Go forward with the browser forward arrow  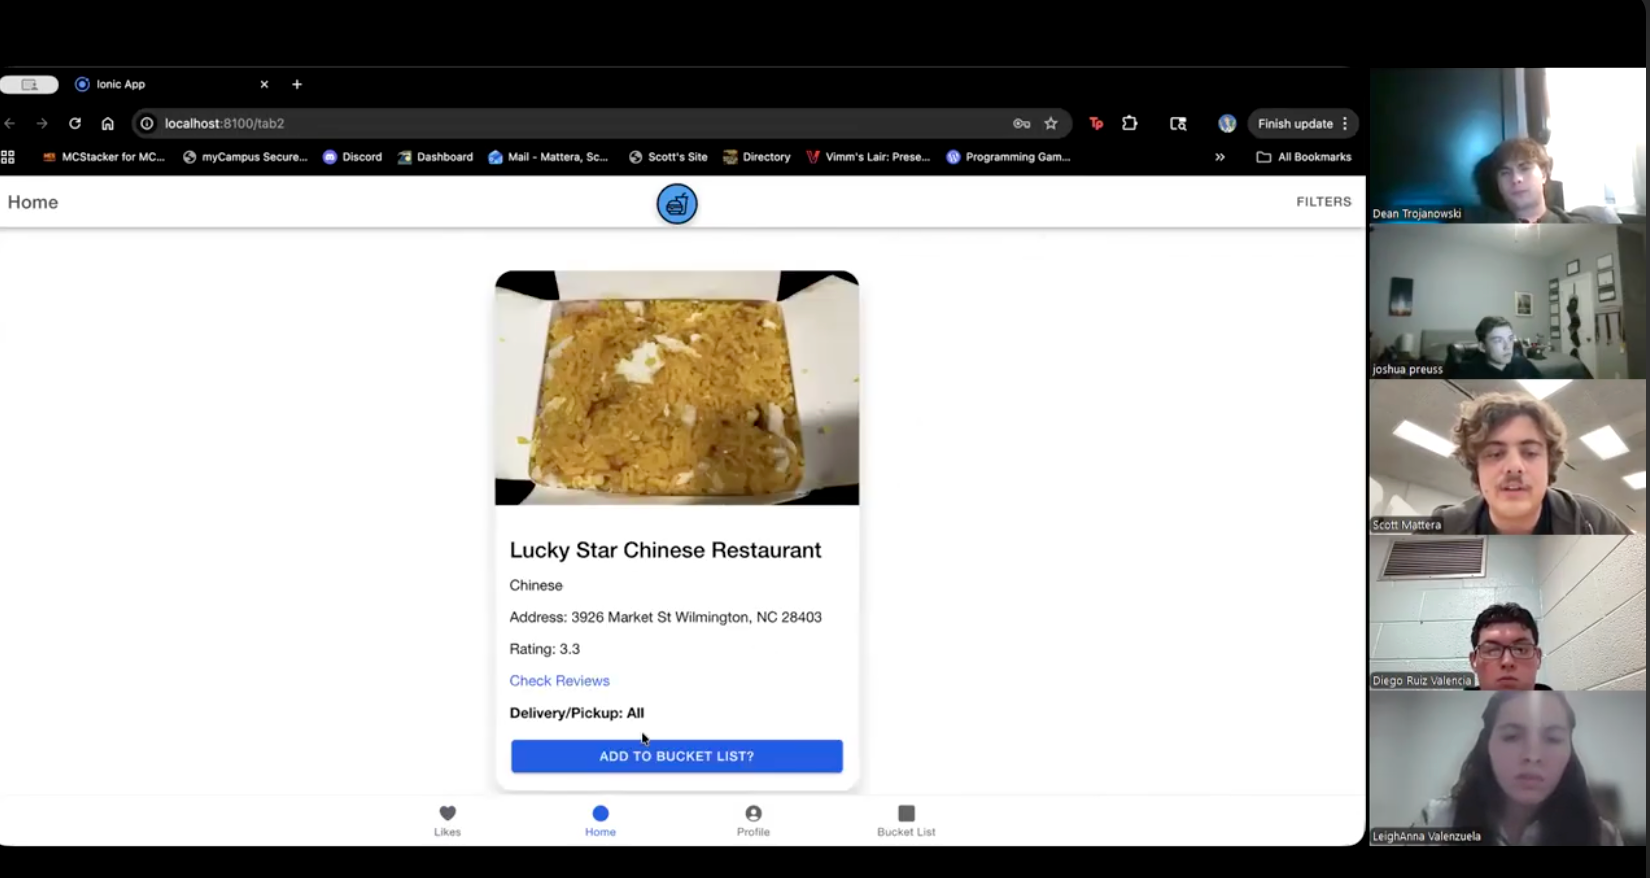pyautogui.click(x=42, y=124)
